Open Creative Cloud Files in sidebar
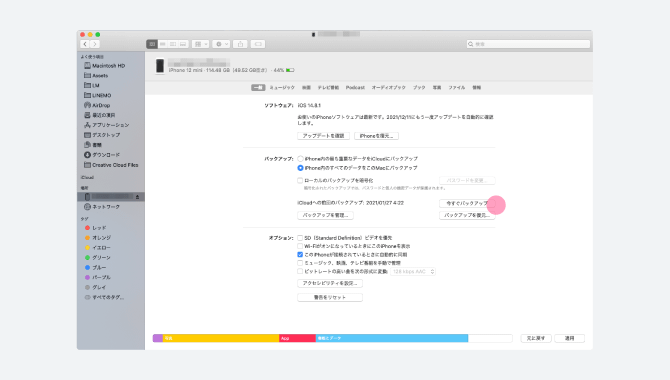Image resolution: width=670 pixels, height=380 pixels. [x=111, y=165]
